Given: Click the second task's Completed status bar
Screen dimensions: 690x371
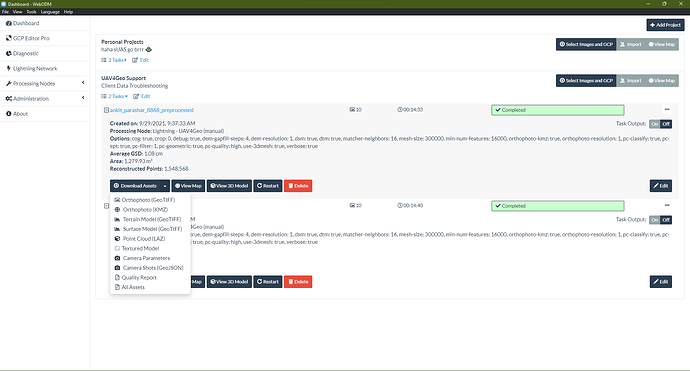Looking at the screenshot, I should tap(558, 206).
